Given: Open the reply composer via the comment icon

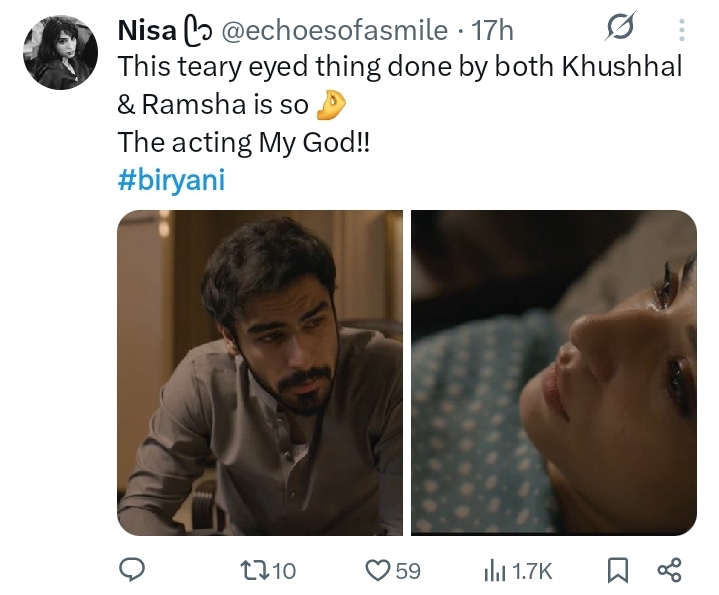Looking at the screenshot, I should pos(131,570).
